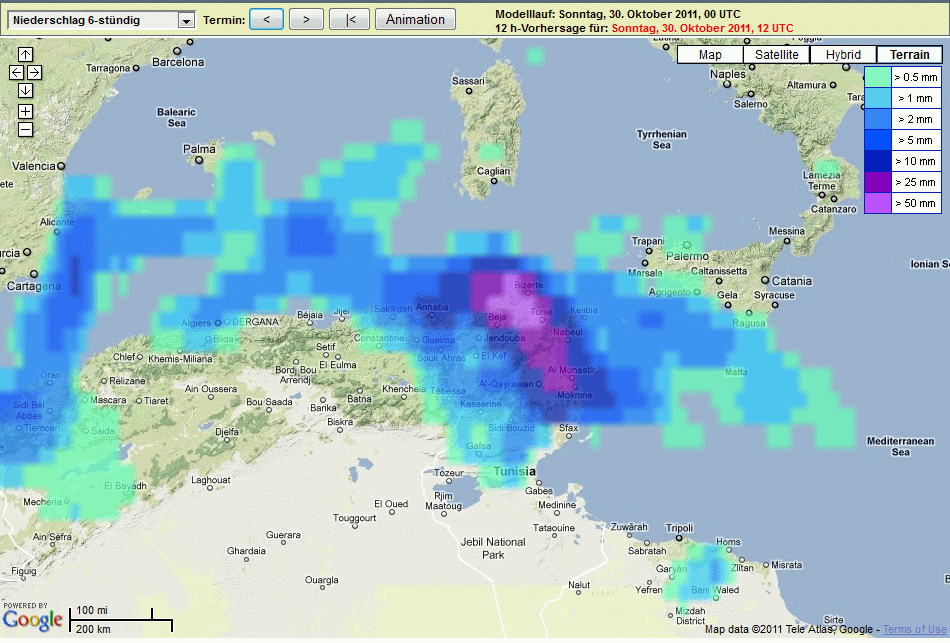The height and width of the screenshot is (643, 950).
Task: Click the map scale bar
Action: 121,619
